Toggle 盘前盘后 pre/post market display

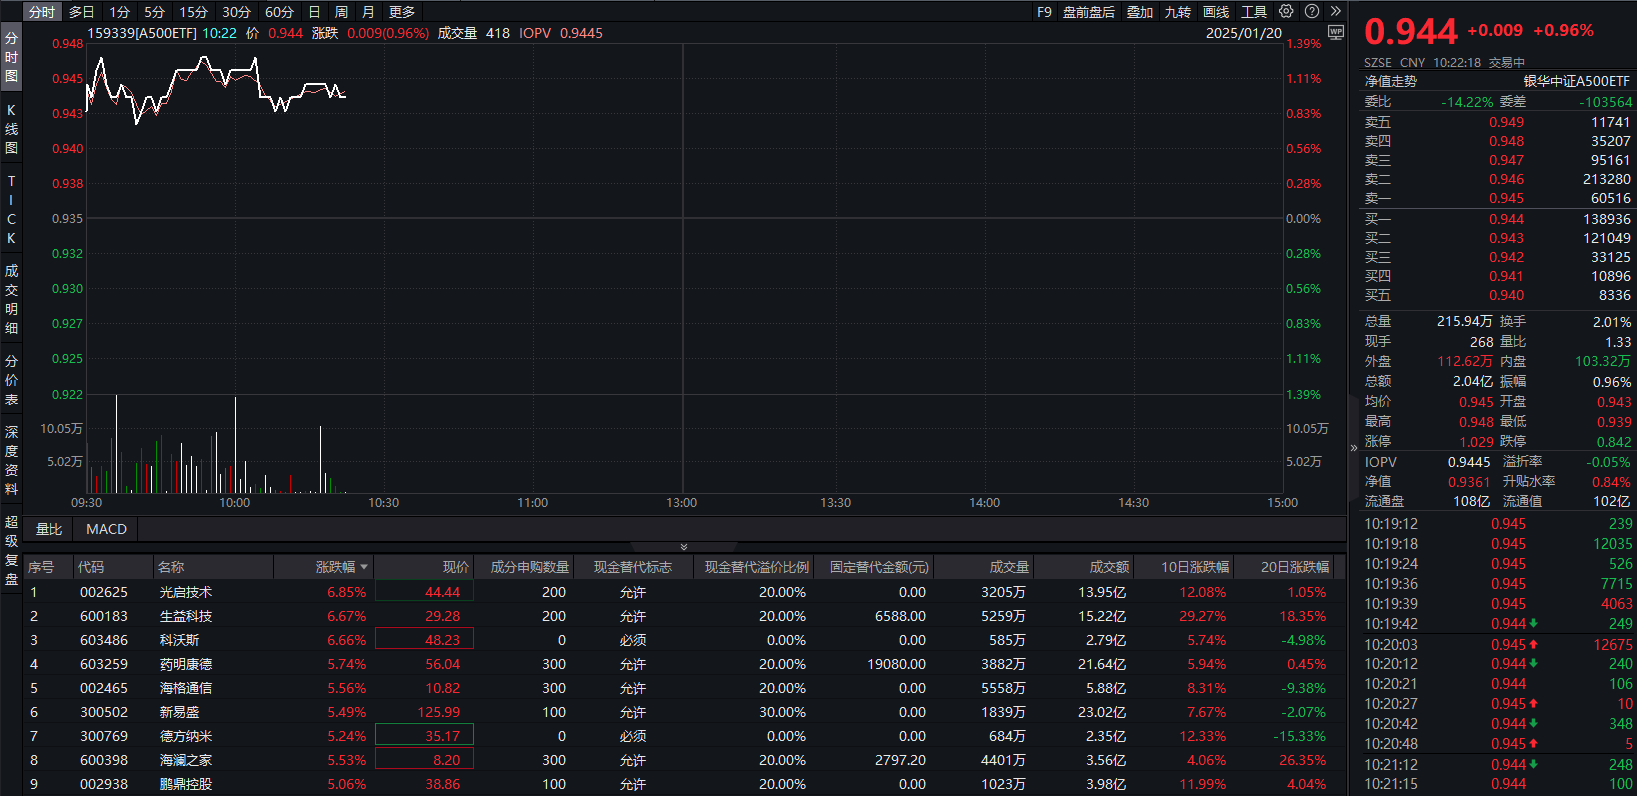[x=1088, y=12]
